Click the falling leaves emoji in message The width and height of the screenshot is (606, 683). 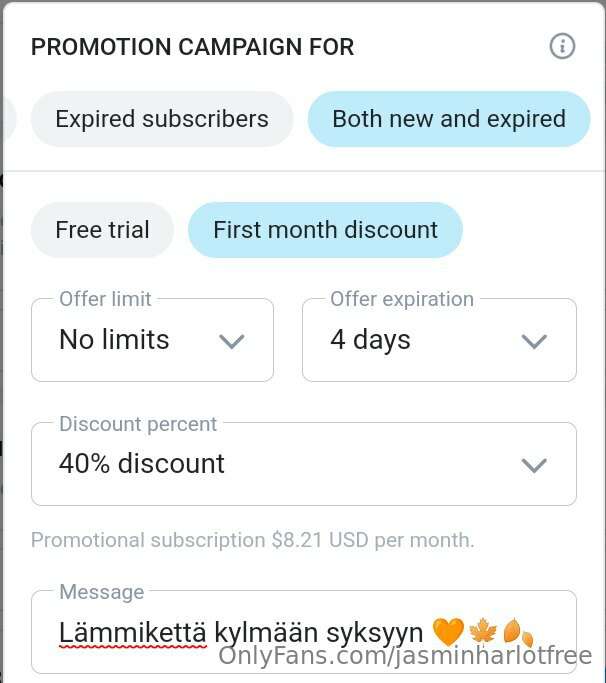pos(518,632)
